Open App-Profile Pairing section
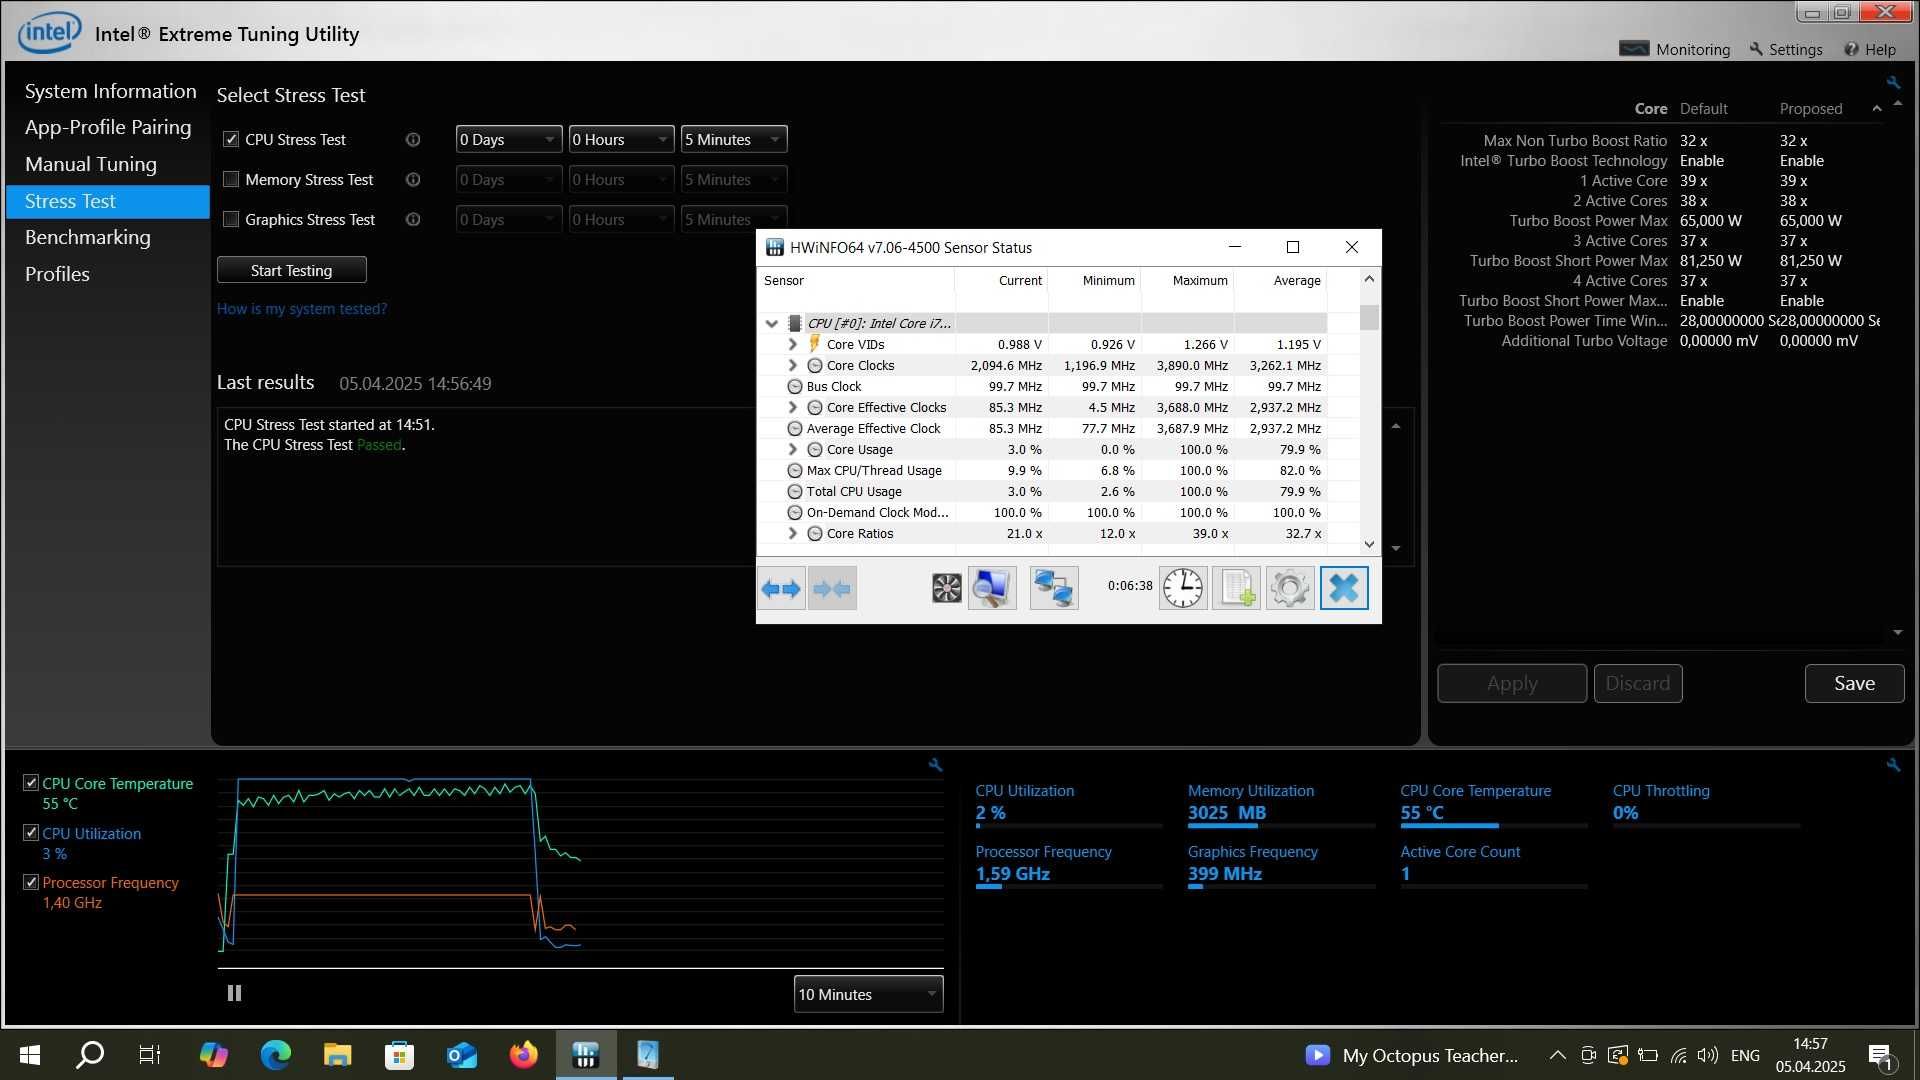Viewport: 1920px width, 1080px height. (108, 127)
